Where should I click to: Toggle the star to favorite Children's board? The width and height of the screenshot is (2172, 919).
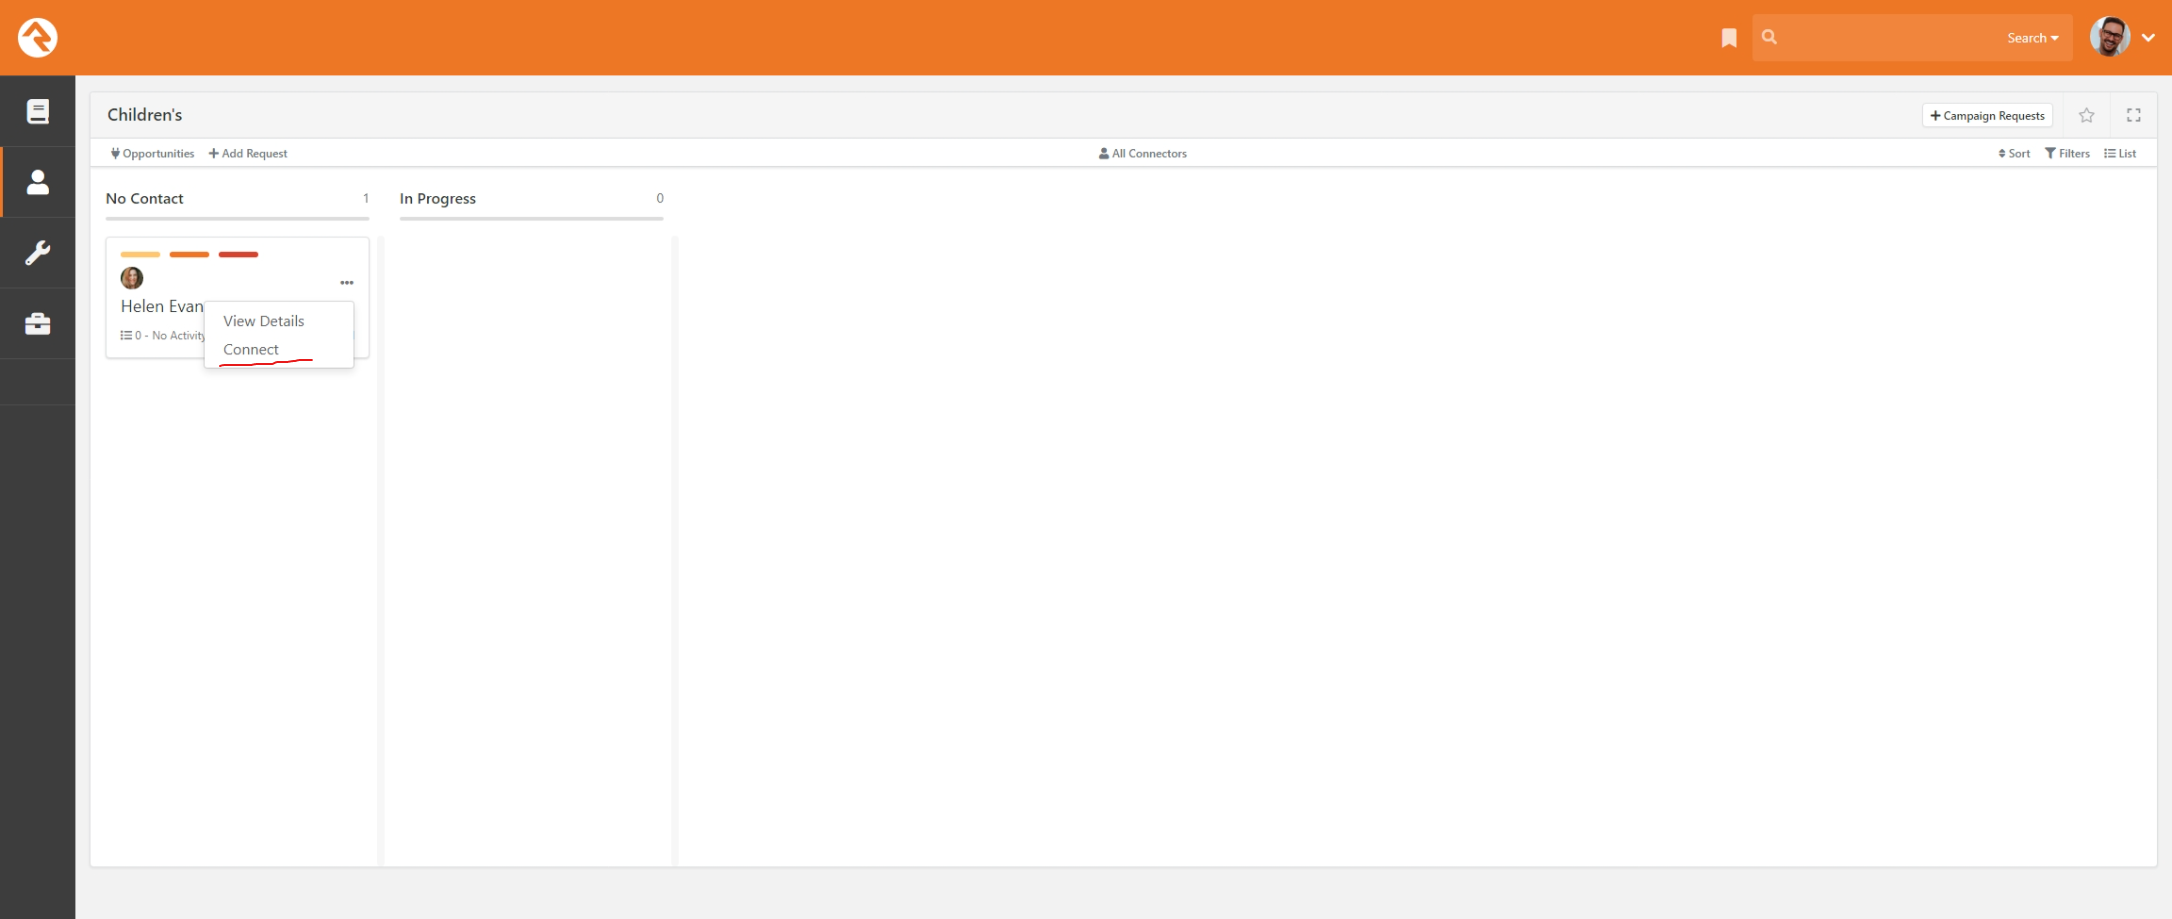pyautogui.click(x=2087, y=115)
